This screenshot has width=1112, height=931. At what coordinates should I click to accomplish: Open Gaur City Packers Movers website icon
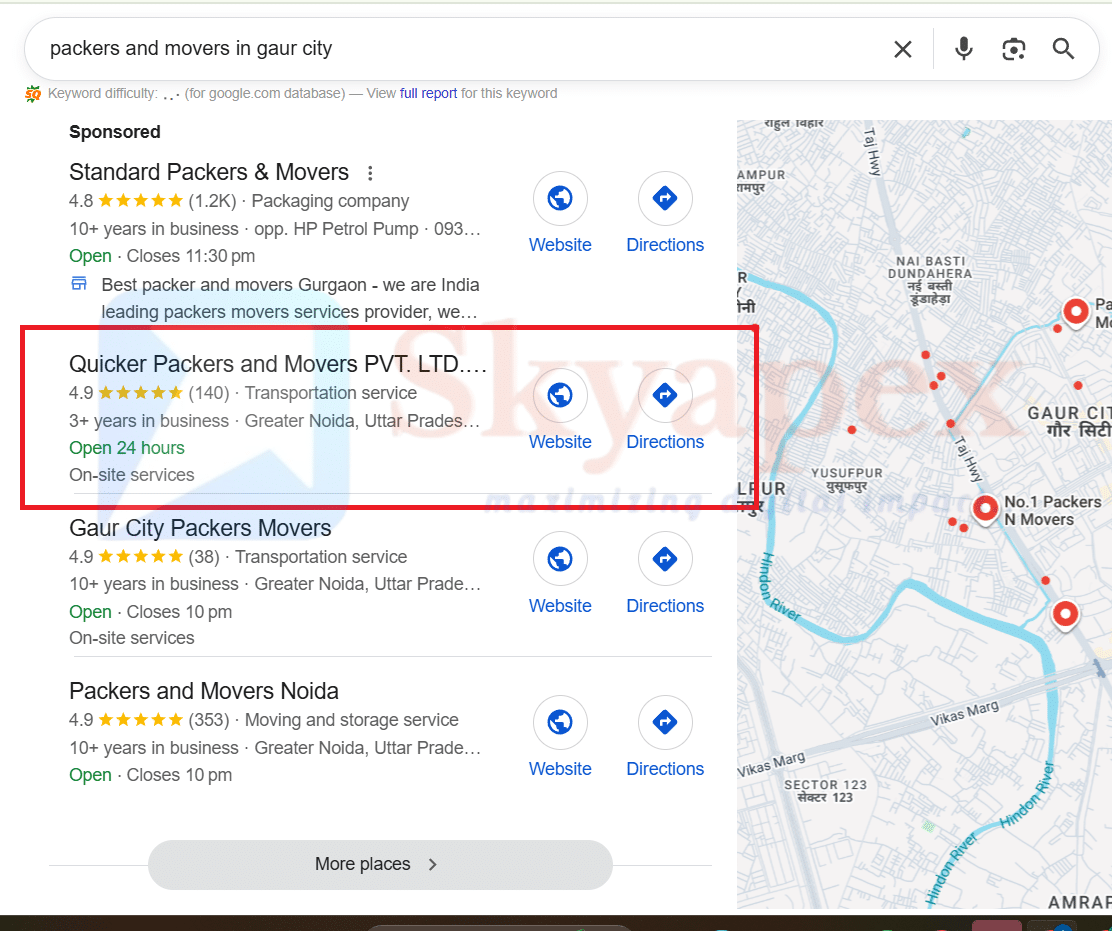tap(560, 559)
